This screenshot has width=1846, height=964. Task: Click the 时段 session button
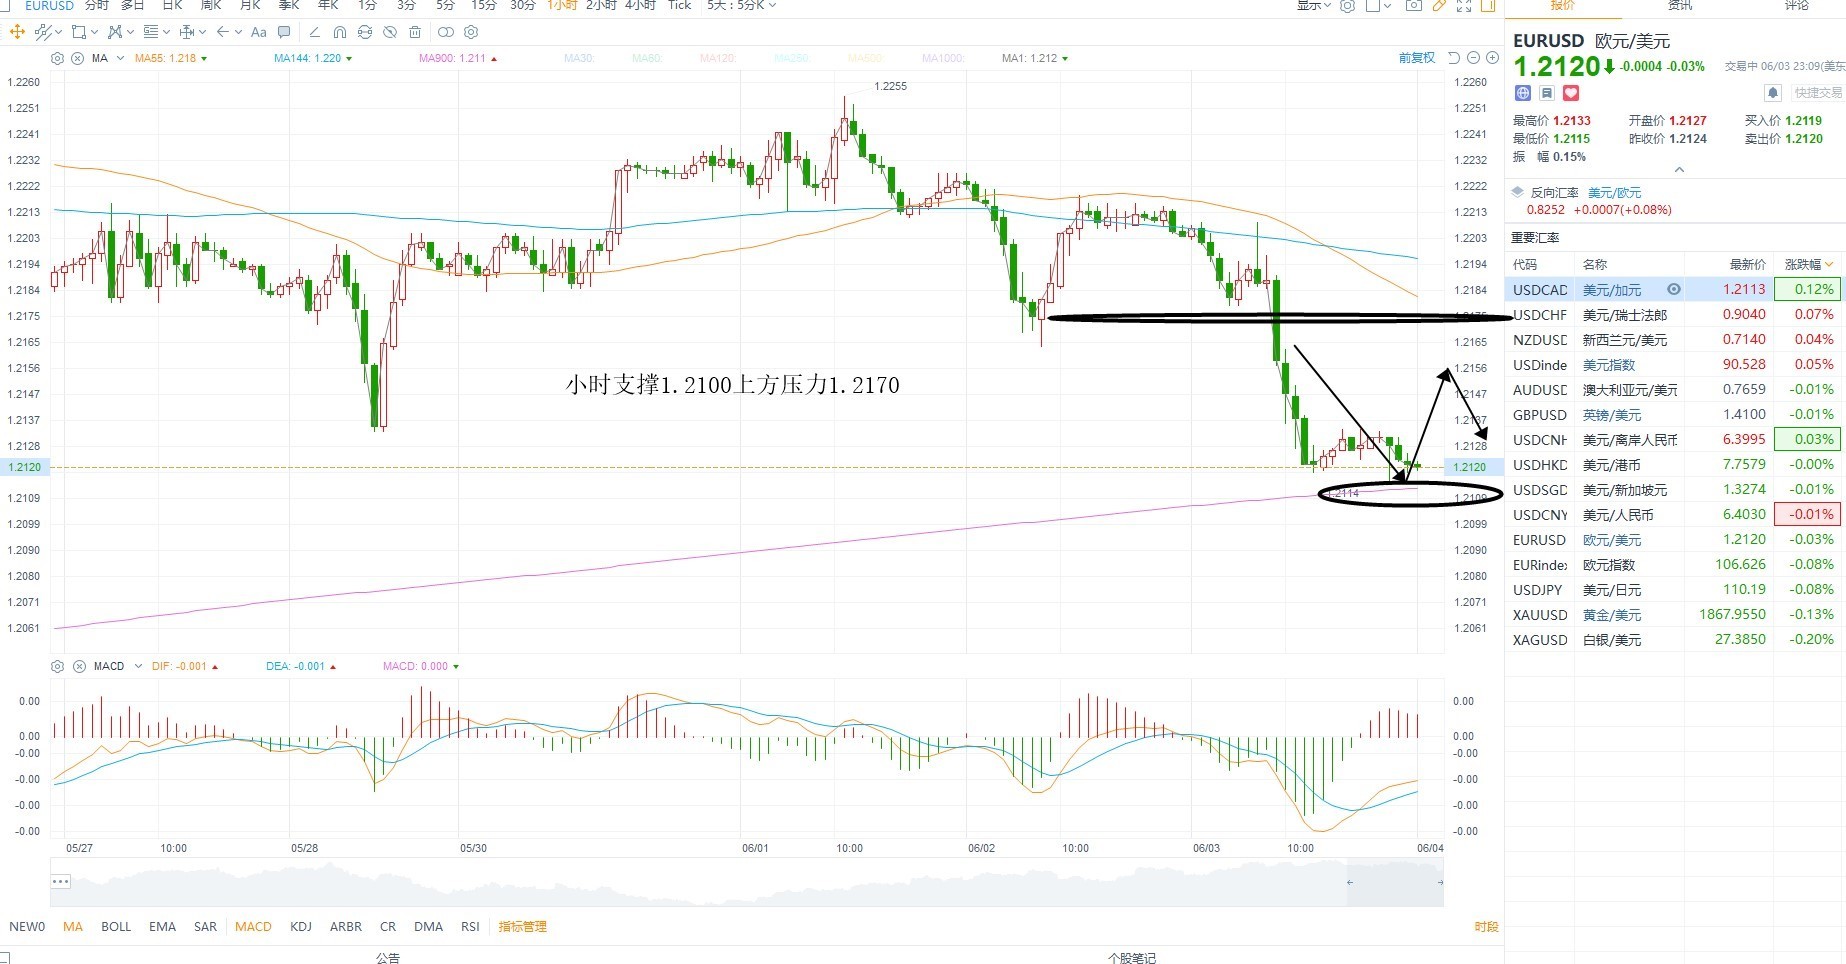[x=1486, y=926]
